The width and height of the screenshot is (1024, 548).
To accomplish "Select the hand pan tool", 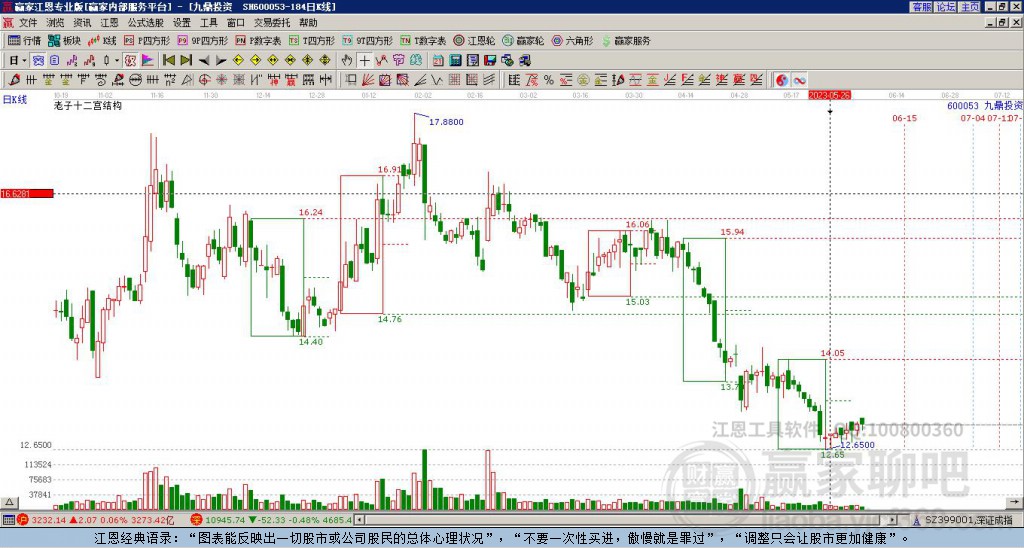I will tap(347, 60).
